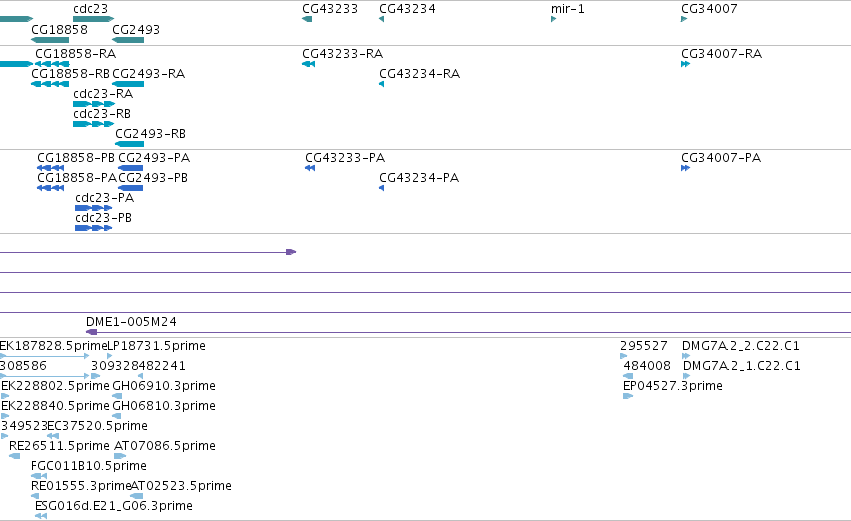Click the CG43233-RA transcript label
Image resolution: width=851 pixels, height=521 pixels.
[342, 54]
